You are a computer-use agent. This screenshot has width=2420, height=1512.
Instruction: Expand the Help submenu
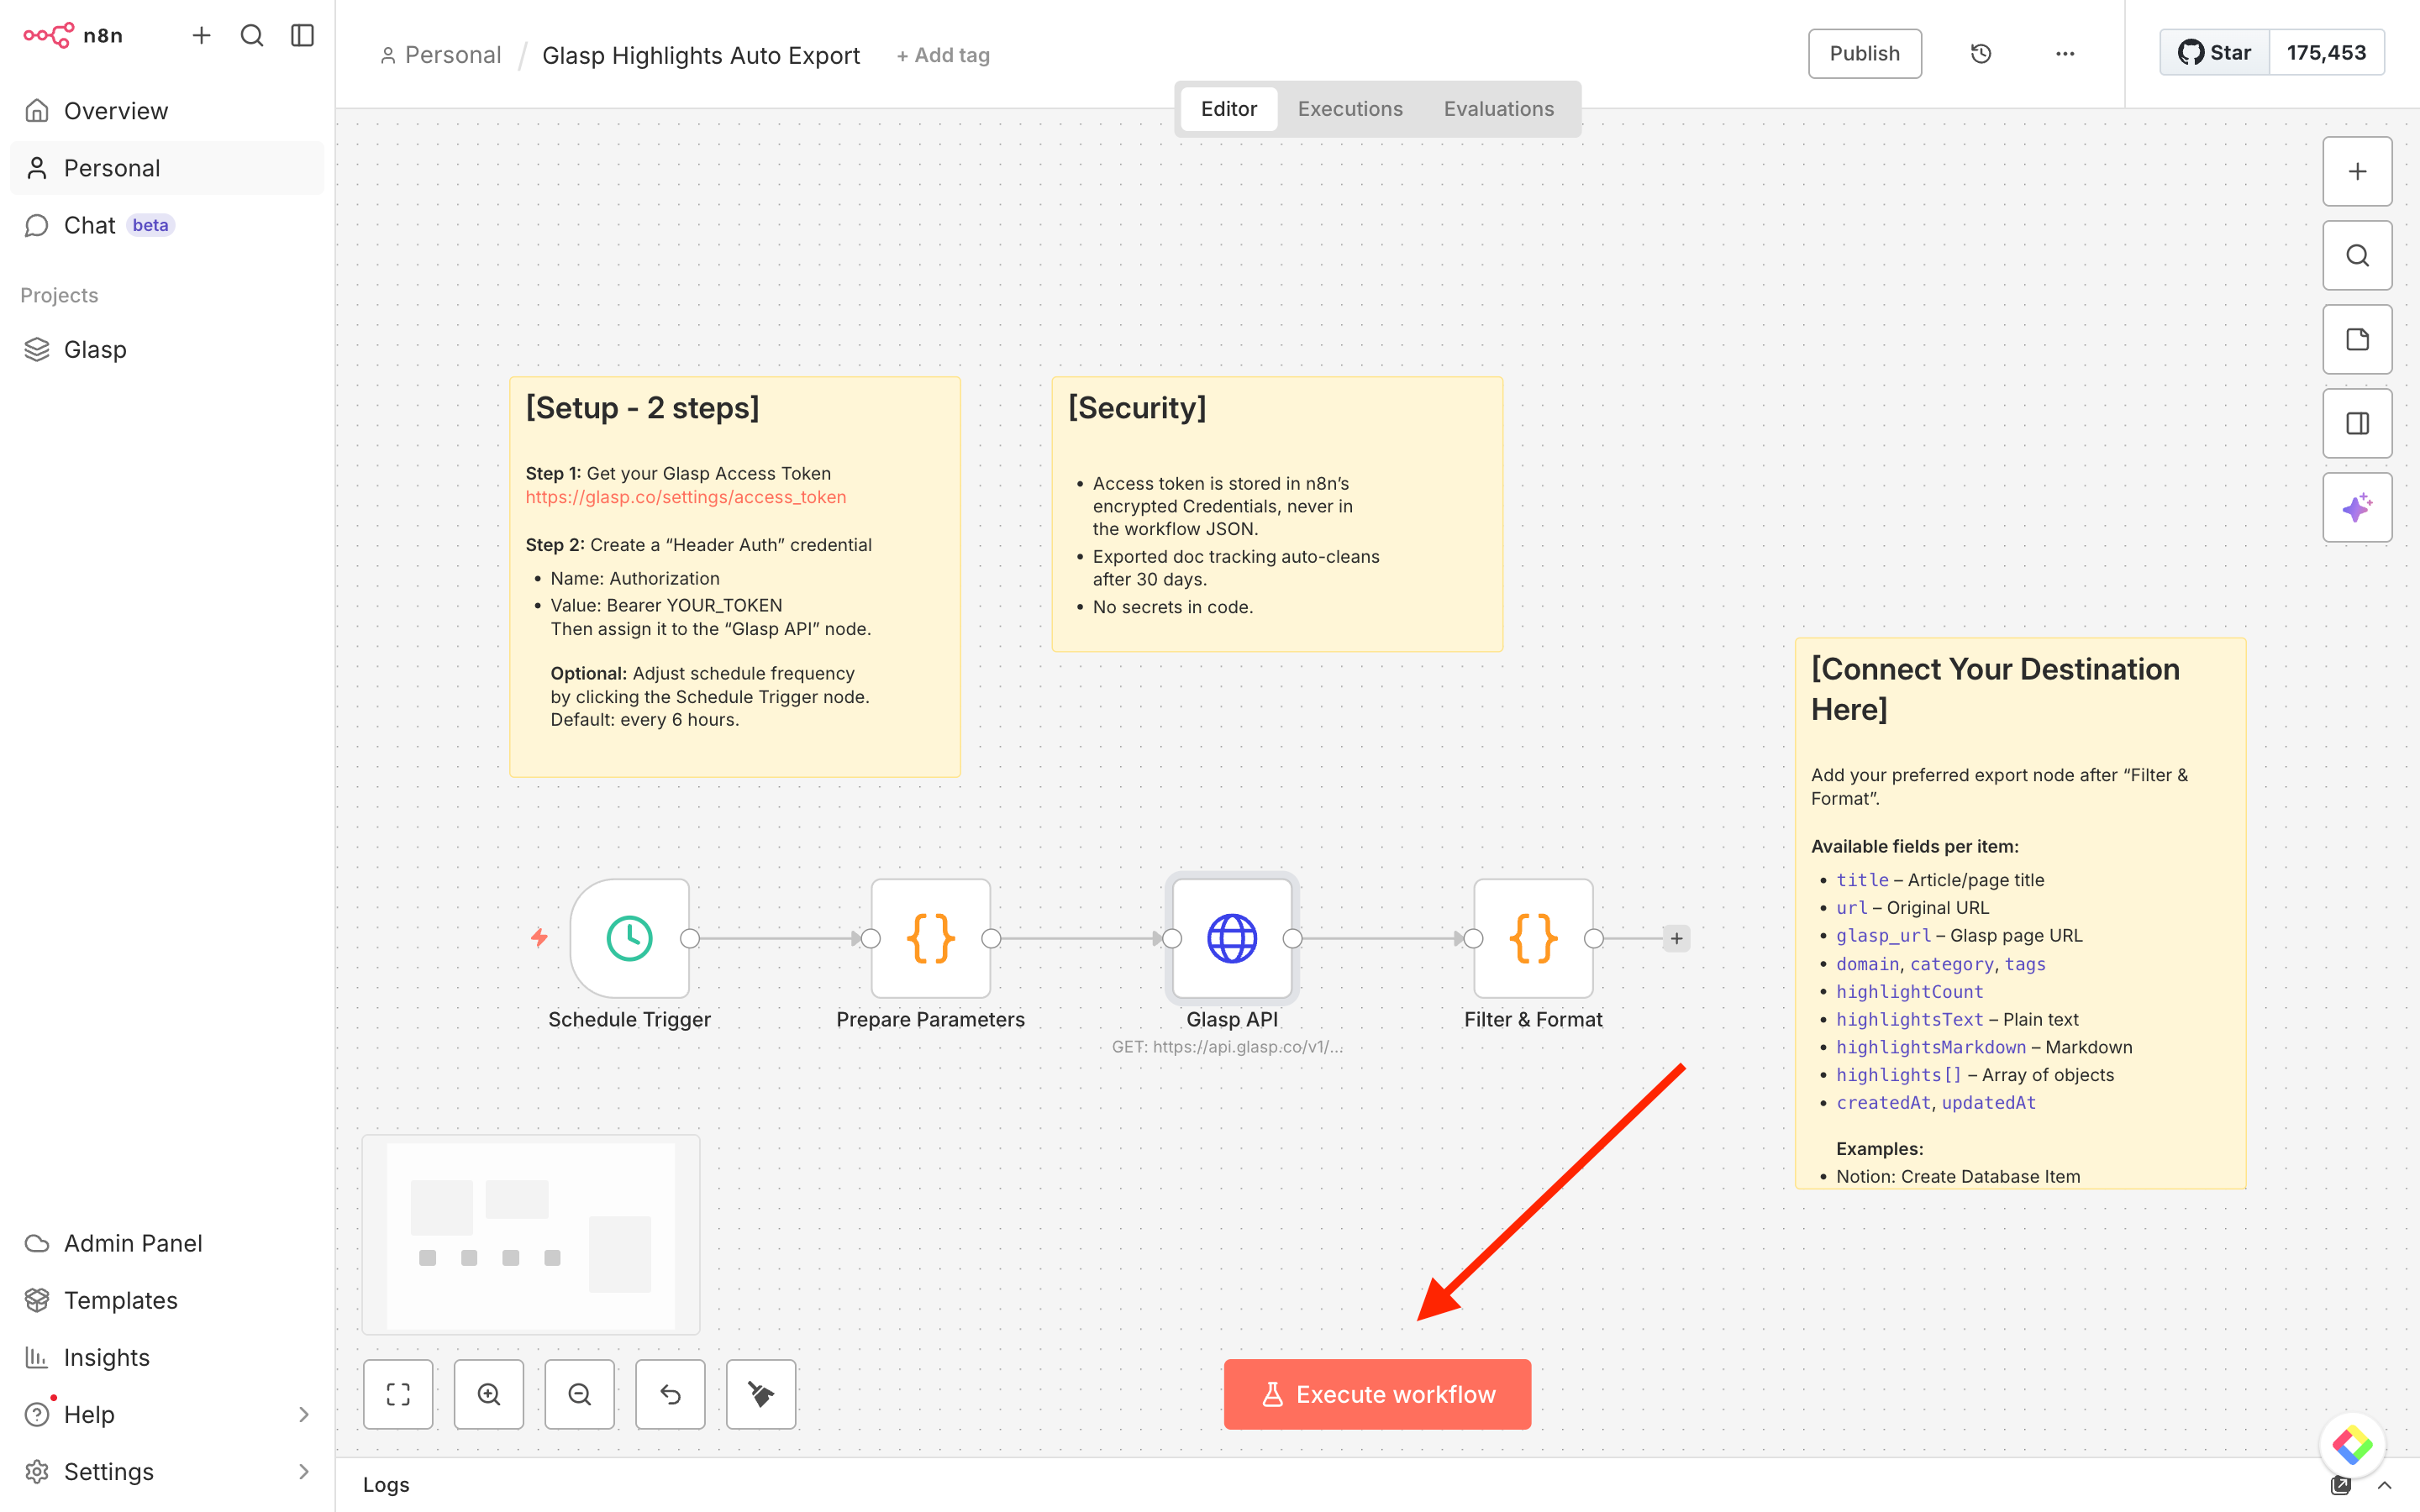click(303, 1414)
